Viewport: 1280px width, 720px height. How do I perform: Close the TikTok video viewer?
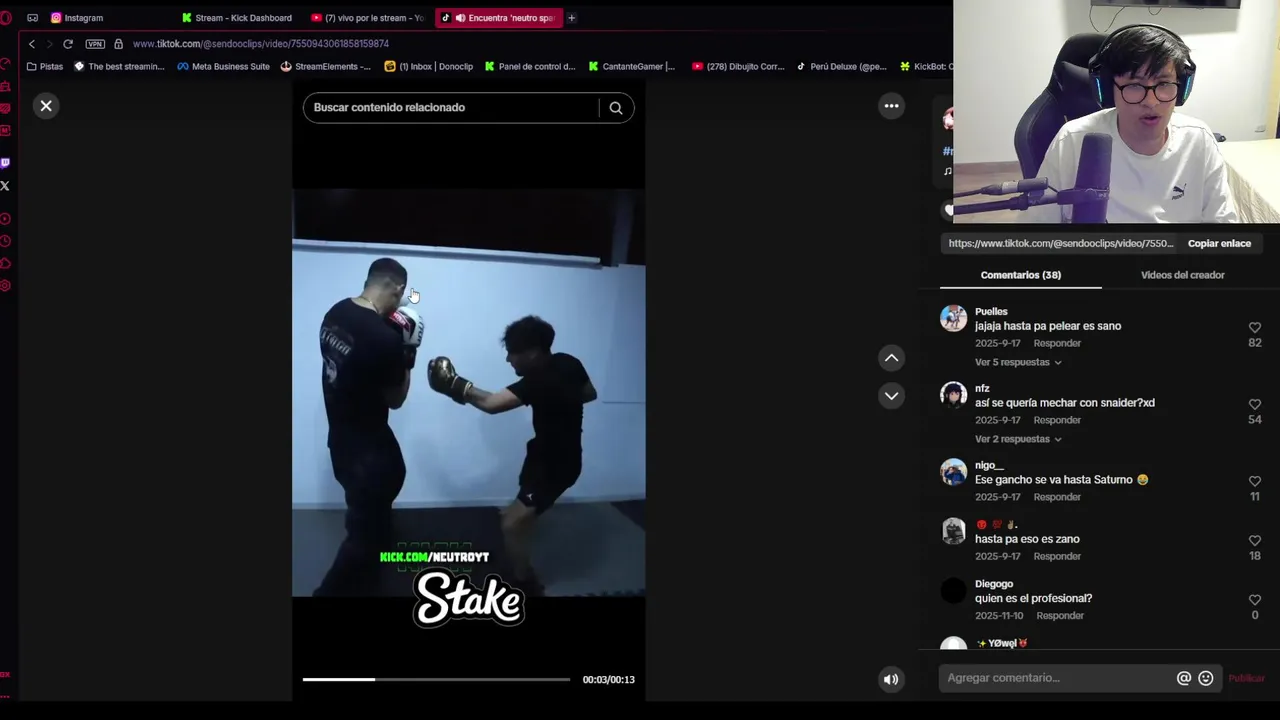46,106
